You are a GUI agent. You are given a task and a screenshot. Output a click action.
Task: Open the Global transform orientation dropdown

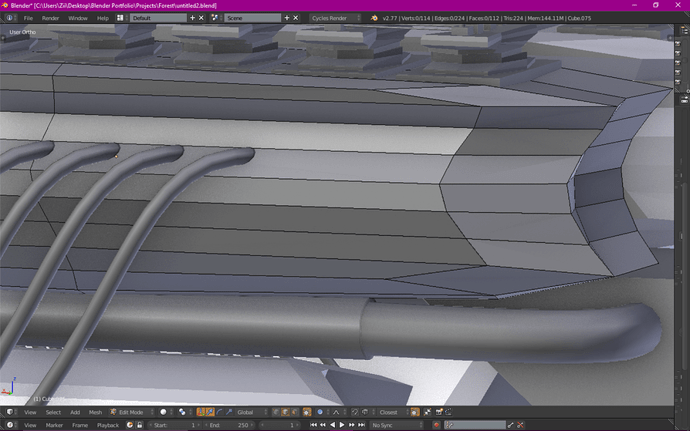click(x=249, y=412)
